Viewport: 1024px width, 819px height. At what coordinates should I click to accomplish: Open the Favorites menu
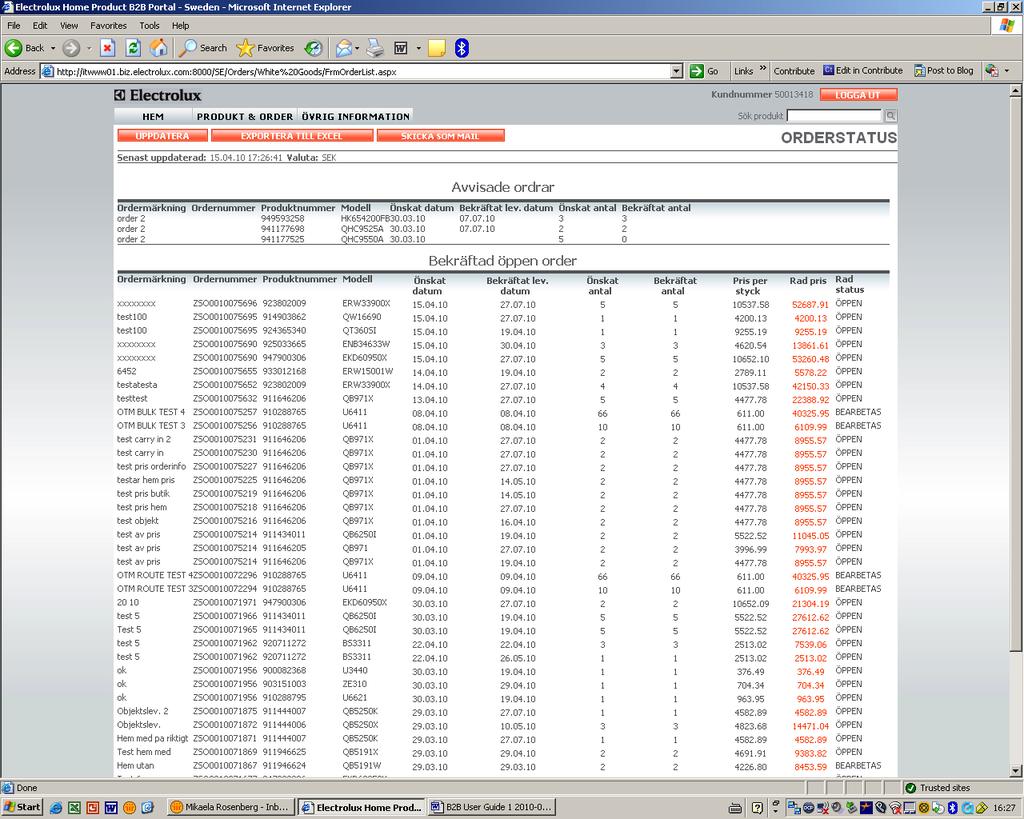pyautogui.click(x=108, y=25)
